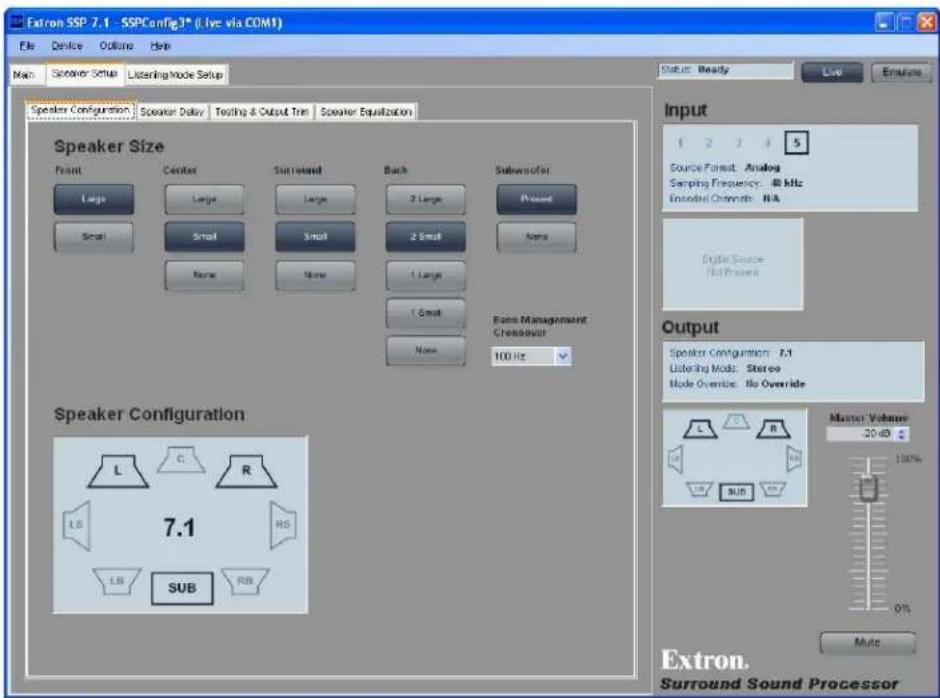Open the Testing & Output Trim sub-tab
The width and height of the screenshot is (940, 698).
(x=261, y=112)
